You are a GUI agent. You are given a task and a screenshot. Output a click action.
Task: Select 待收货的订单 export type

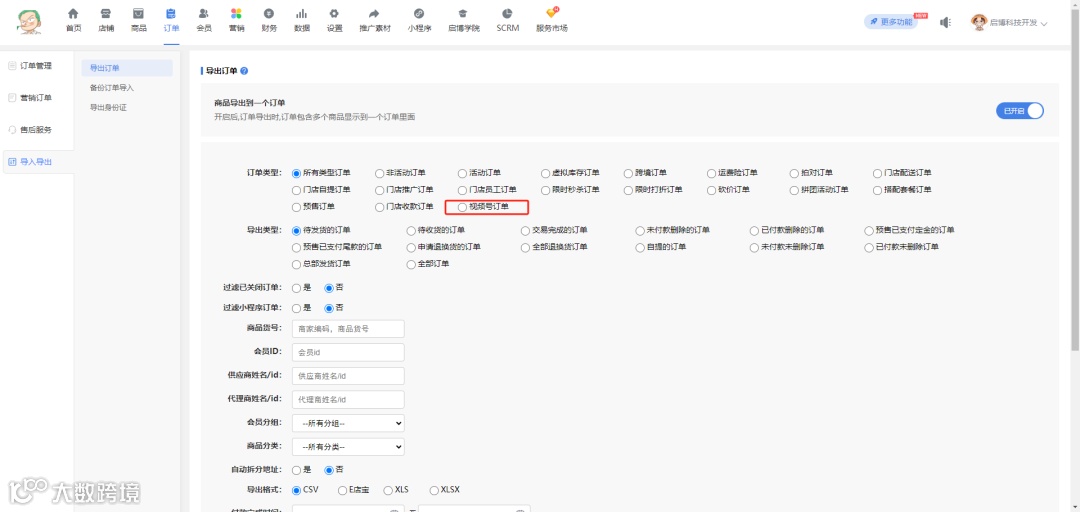click(x=412, y=230)
